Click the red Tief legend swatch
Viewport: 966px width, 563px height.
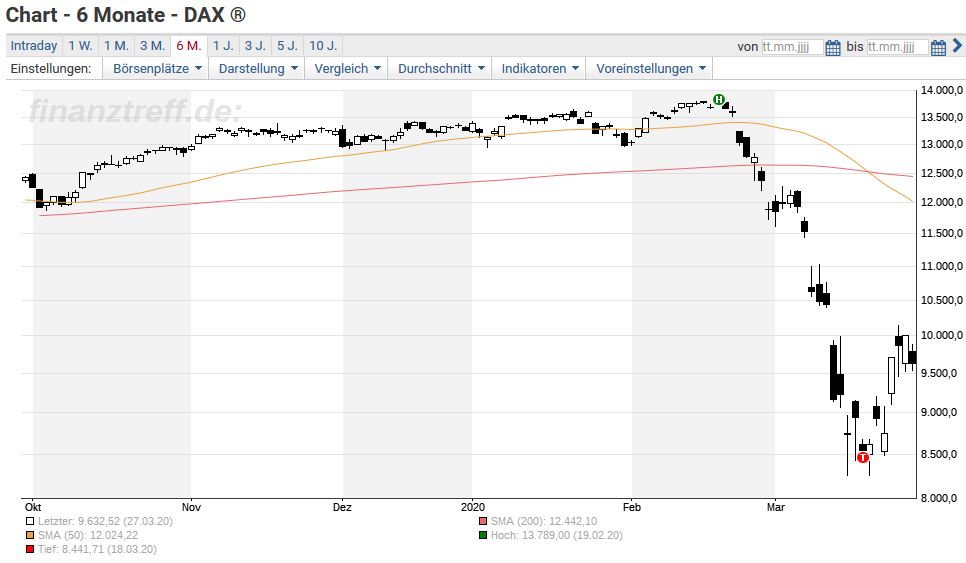[30, 549]
